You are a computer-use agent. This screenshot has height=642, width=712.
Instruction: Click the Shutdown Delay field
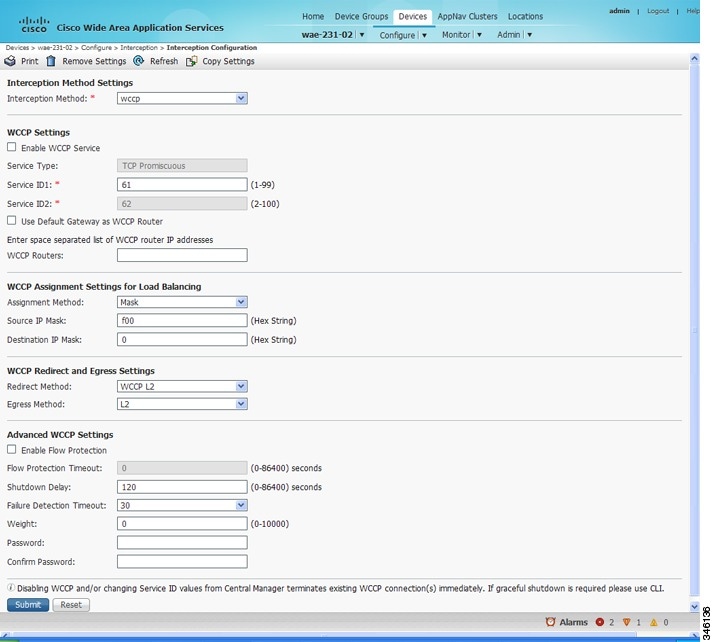point(182,487)
